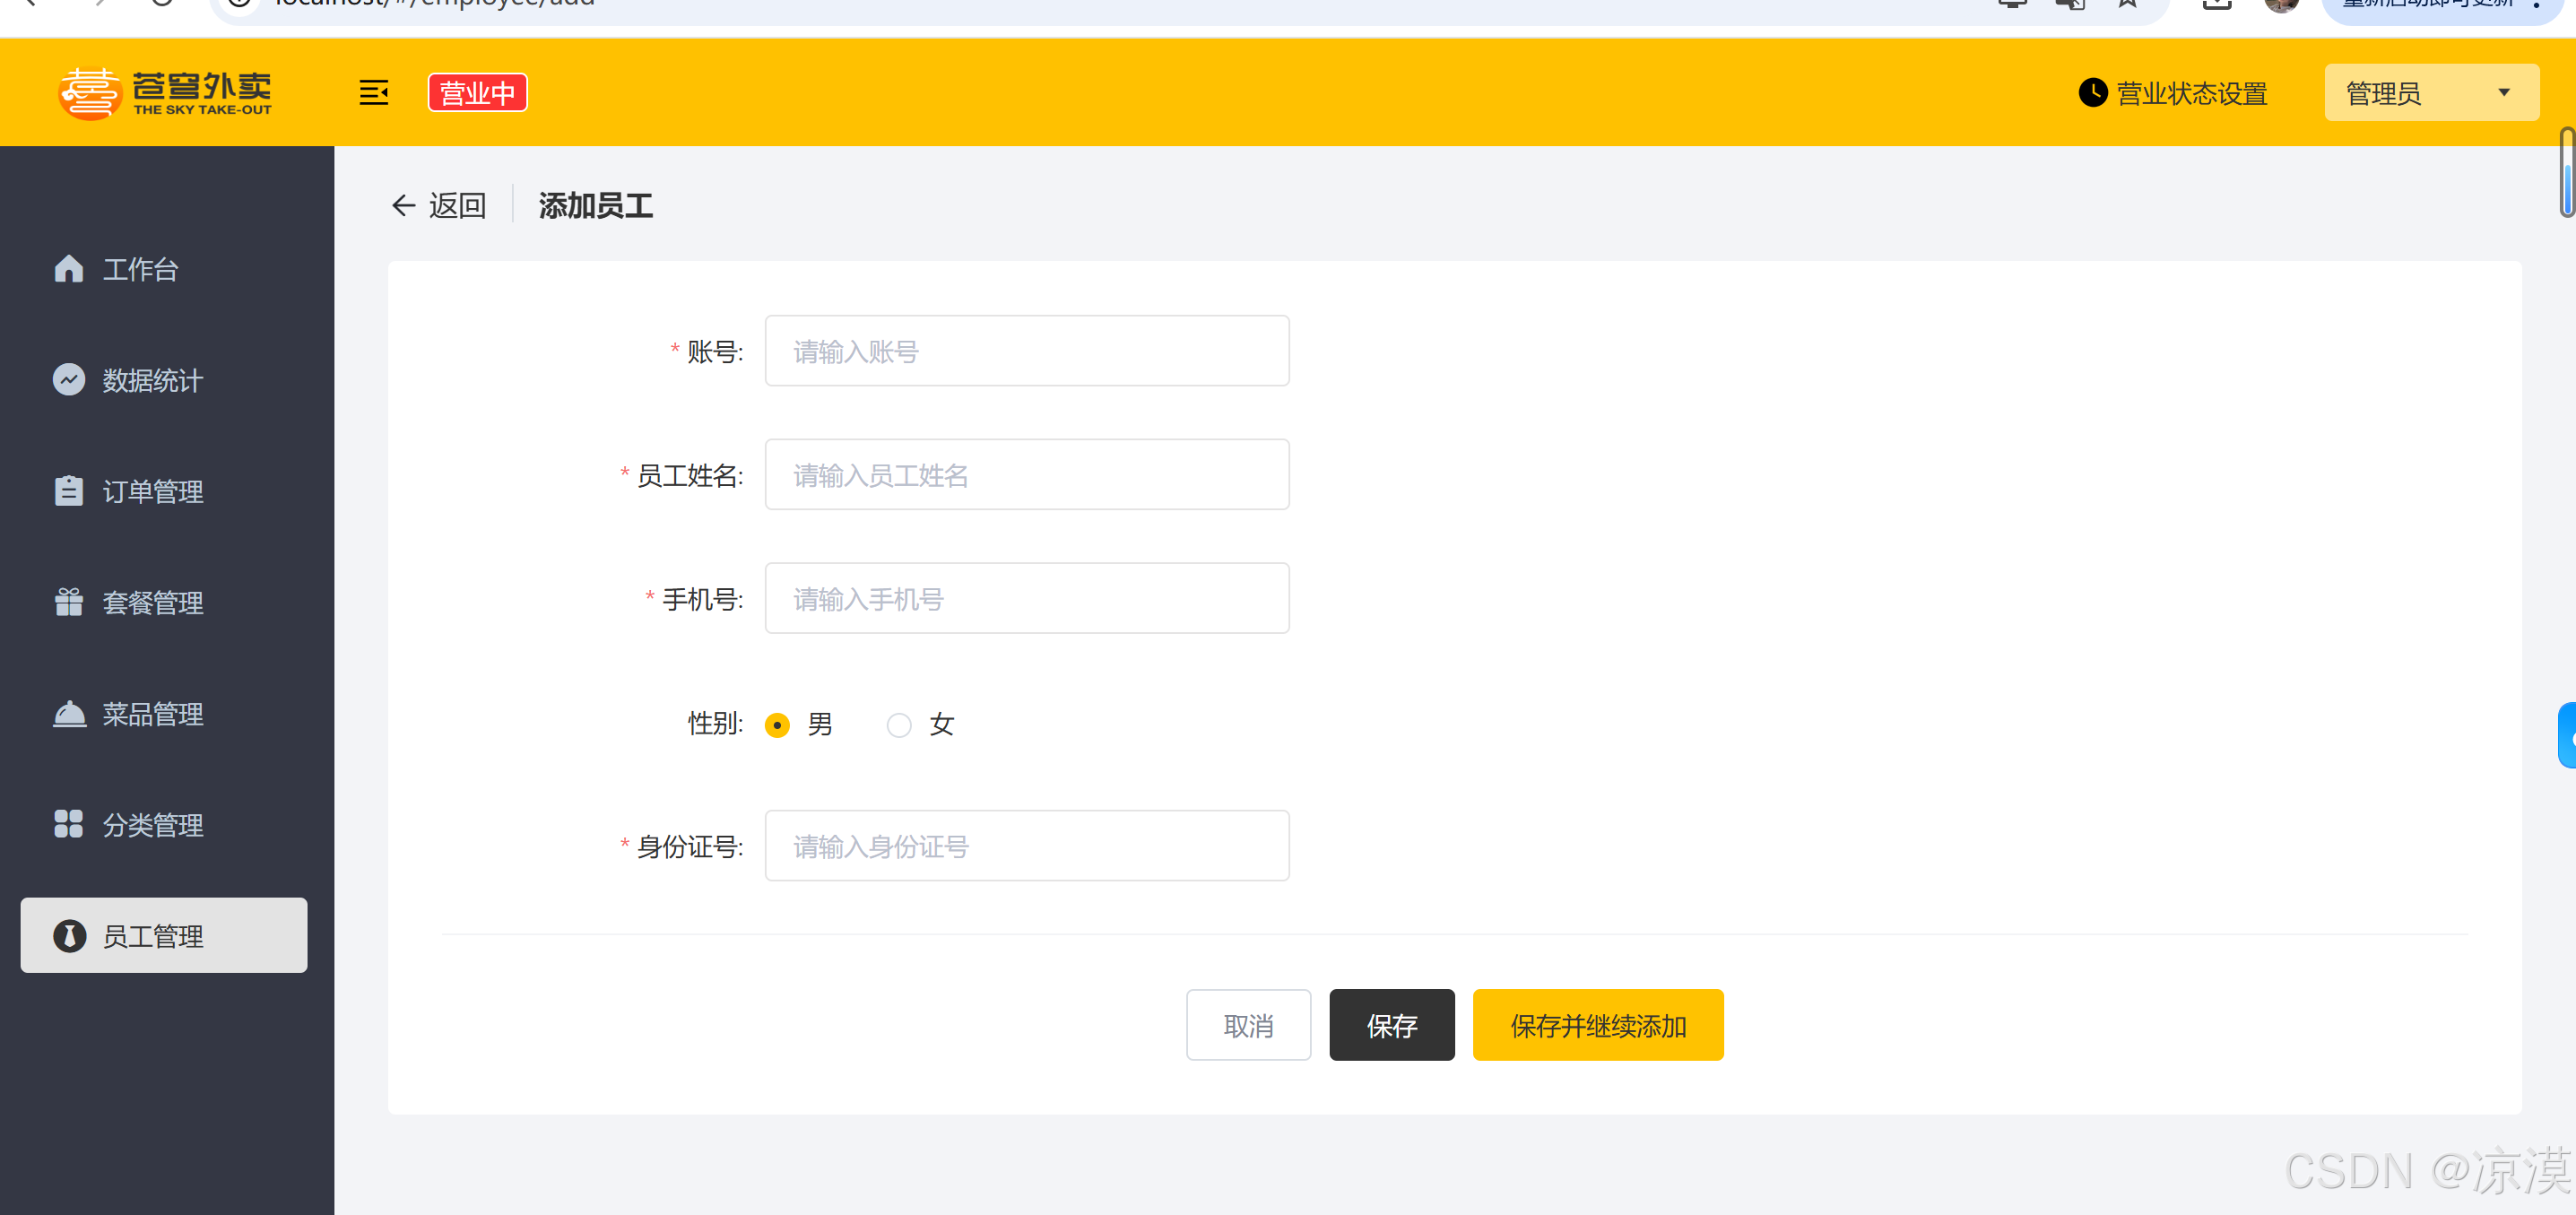
Task: Click the 取消 button
Action: 1247,1025
